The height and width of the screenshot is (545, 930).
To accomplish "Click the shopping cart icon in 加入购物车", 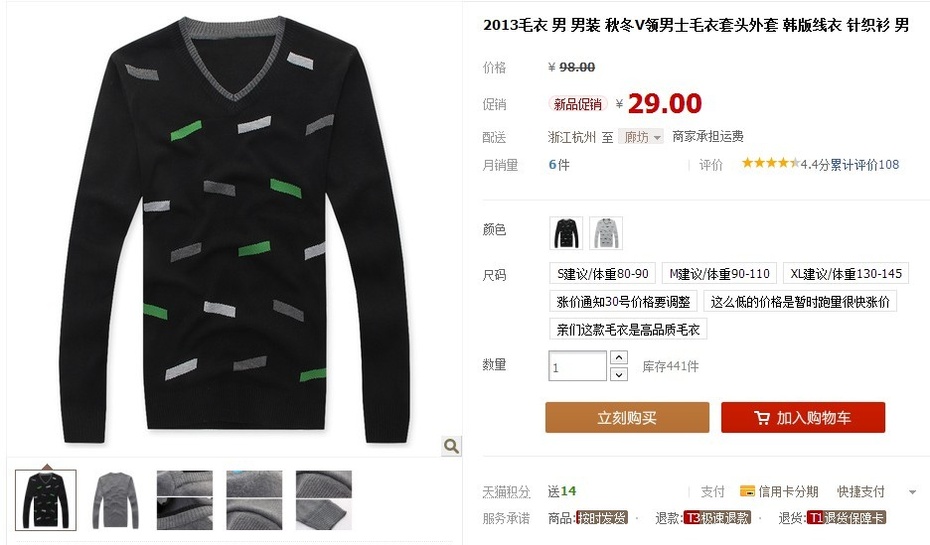I will (762, 418).
